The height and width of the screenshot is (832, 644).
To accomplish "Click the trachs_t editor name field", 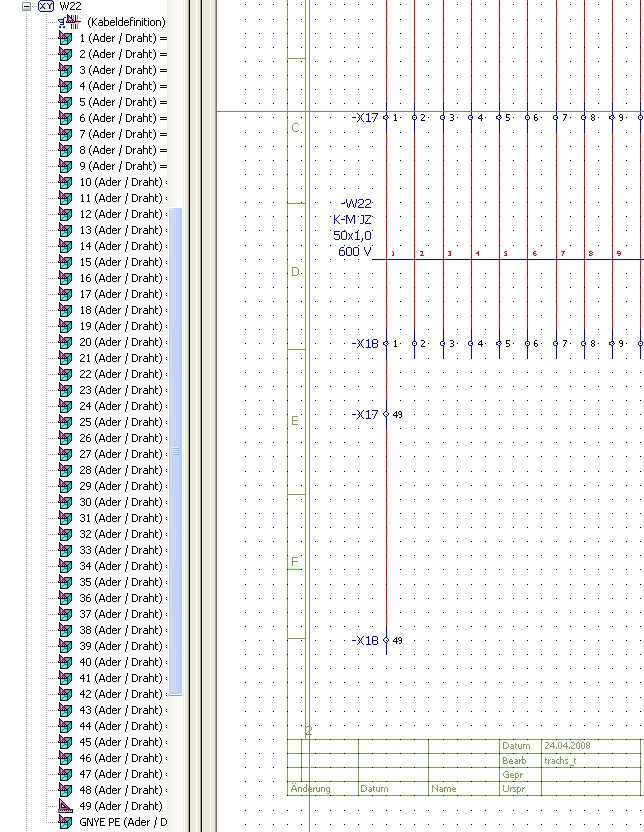I will (560, 760).
